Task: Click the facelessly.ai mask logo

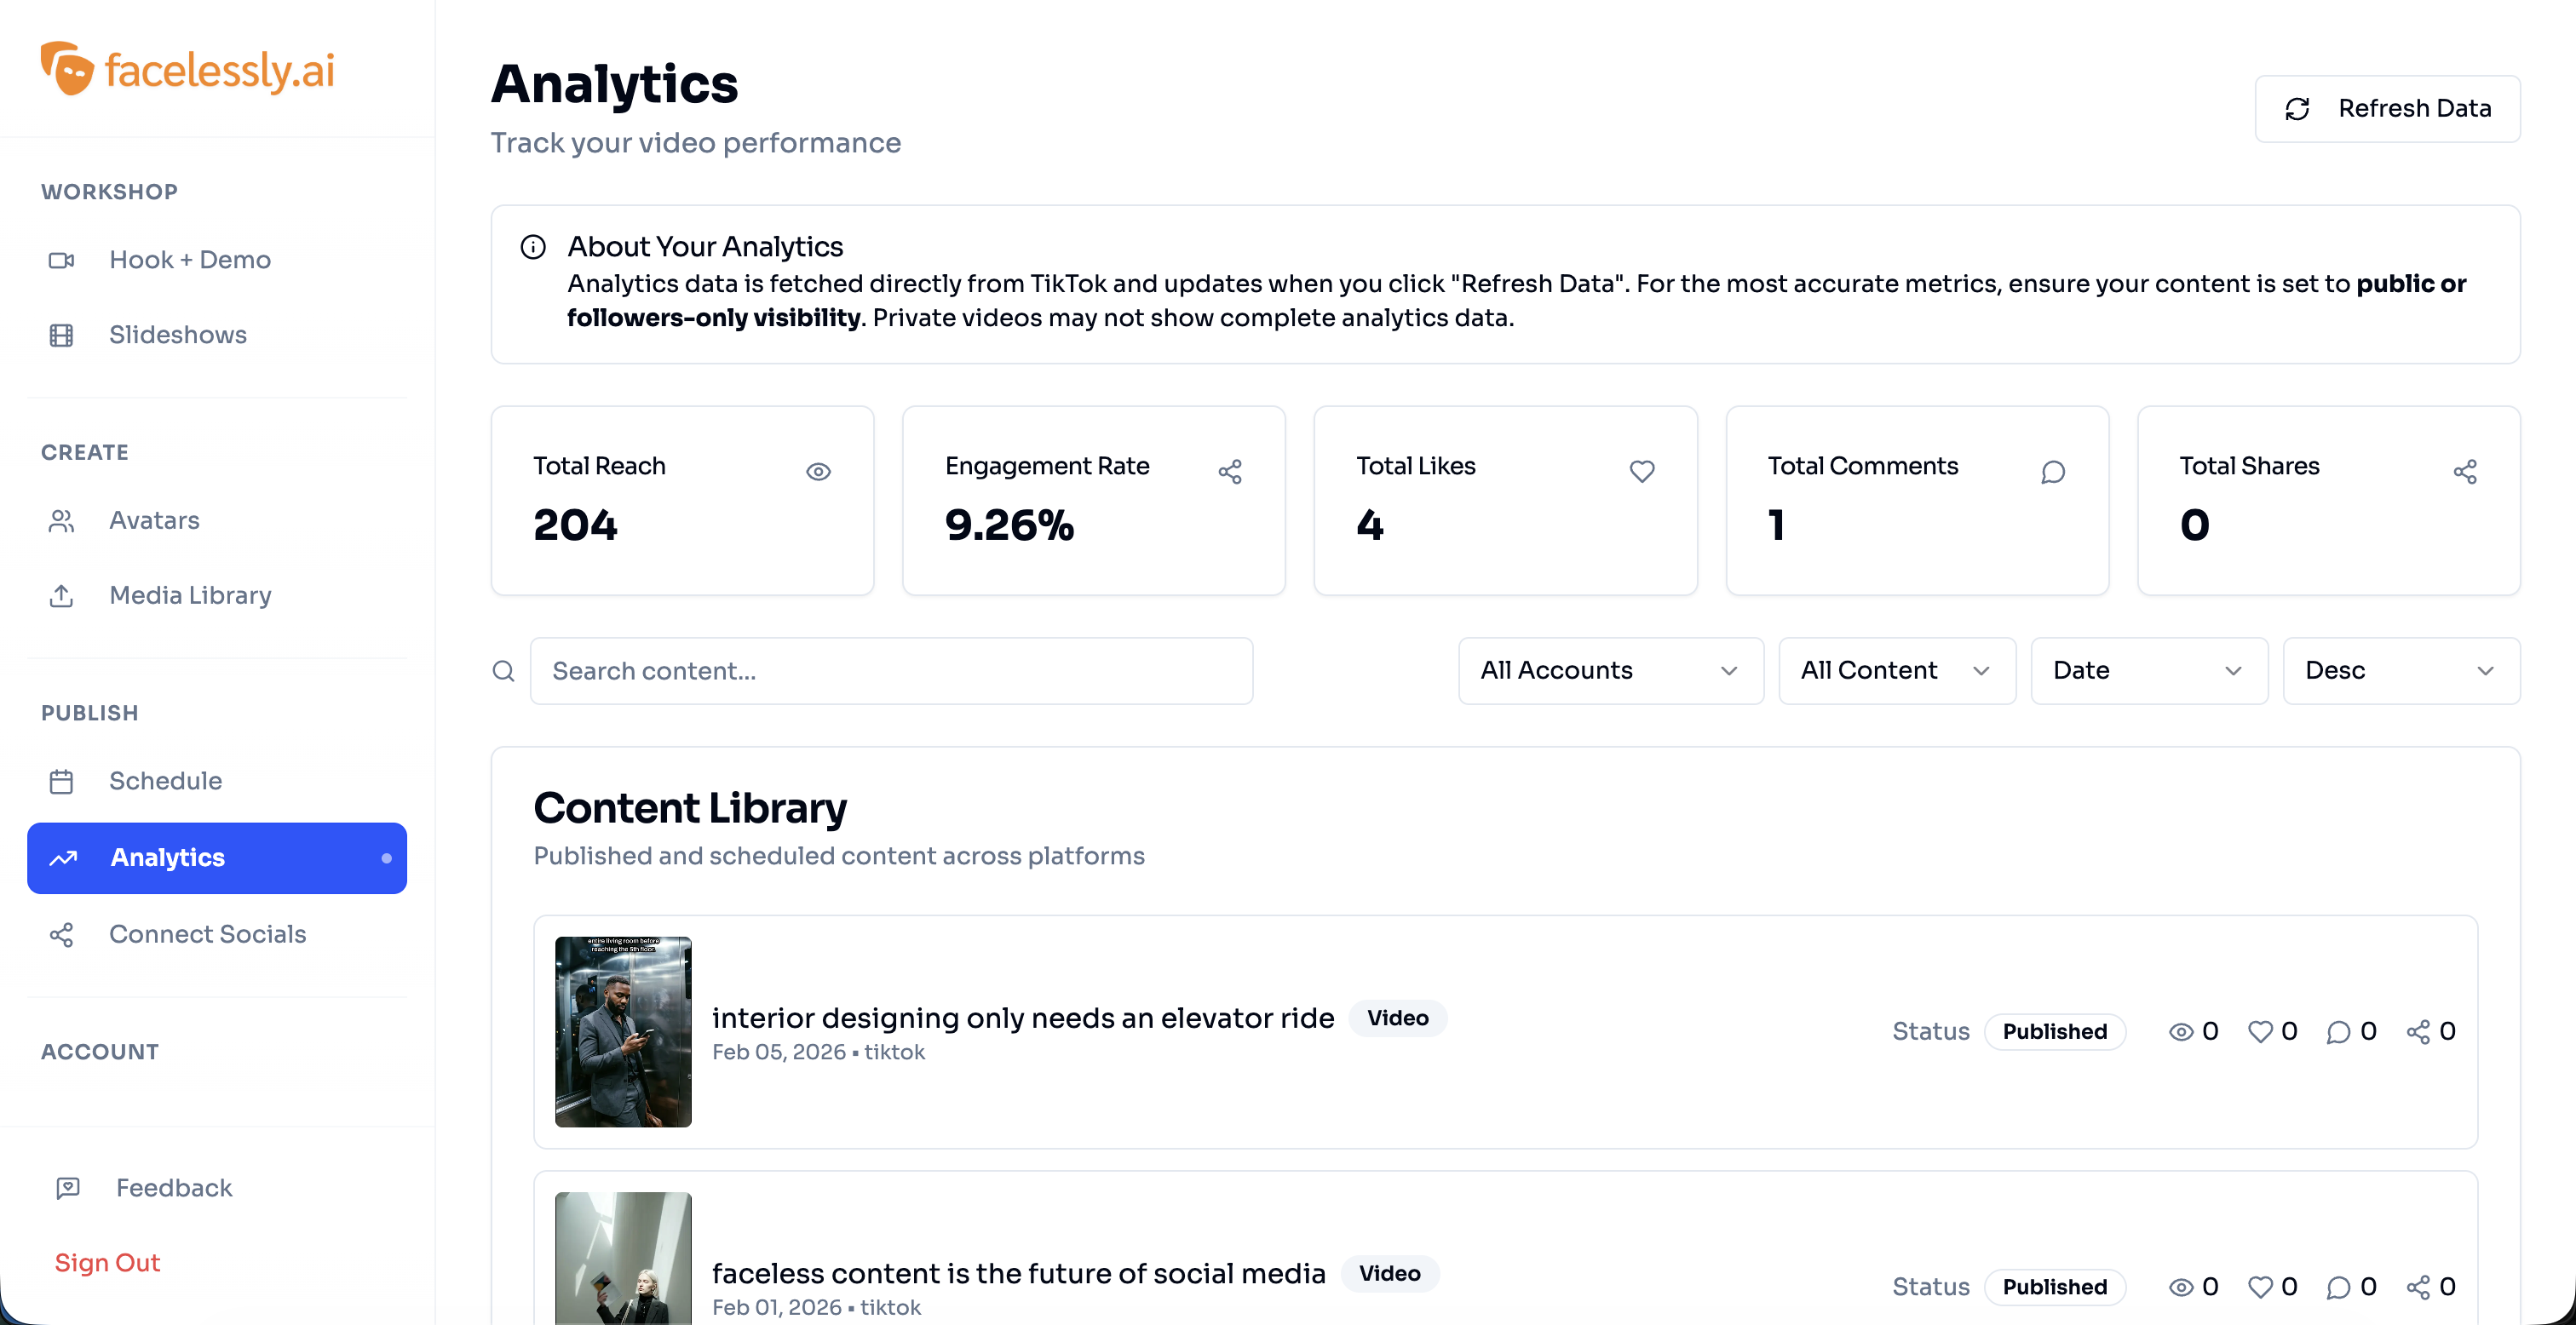Action: point(66,69)
